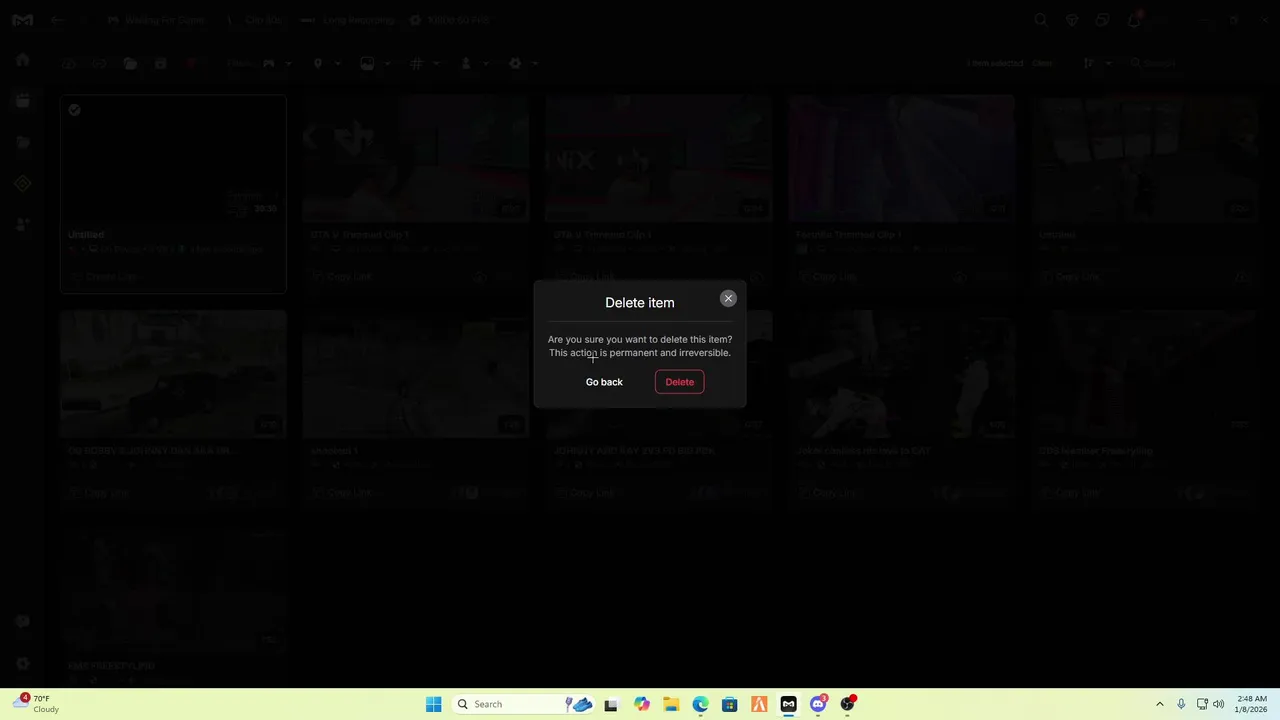The image size is (1280, 720).
Task: Open network settings from the tray
Action: 1202,704
